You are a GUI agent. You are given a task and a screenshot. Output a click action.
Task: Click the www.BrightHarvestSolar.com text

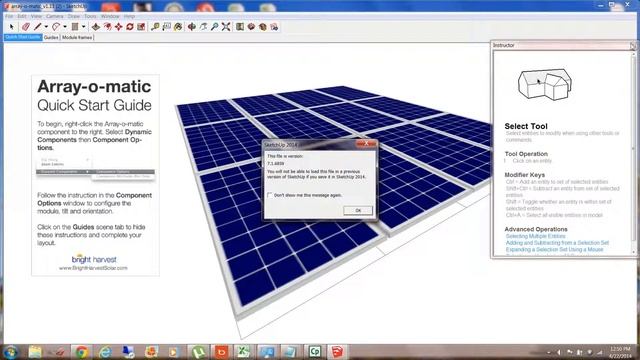[x=93, y=268]
